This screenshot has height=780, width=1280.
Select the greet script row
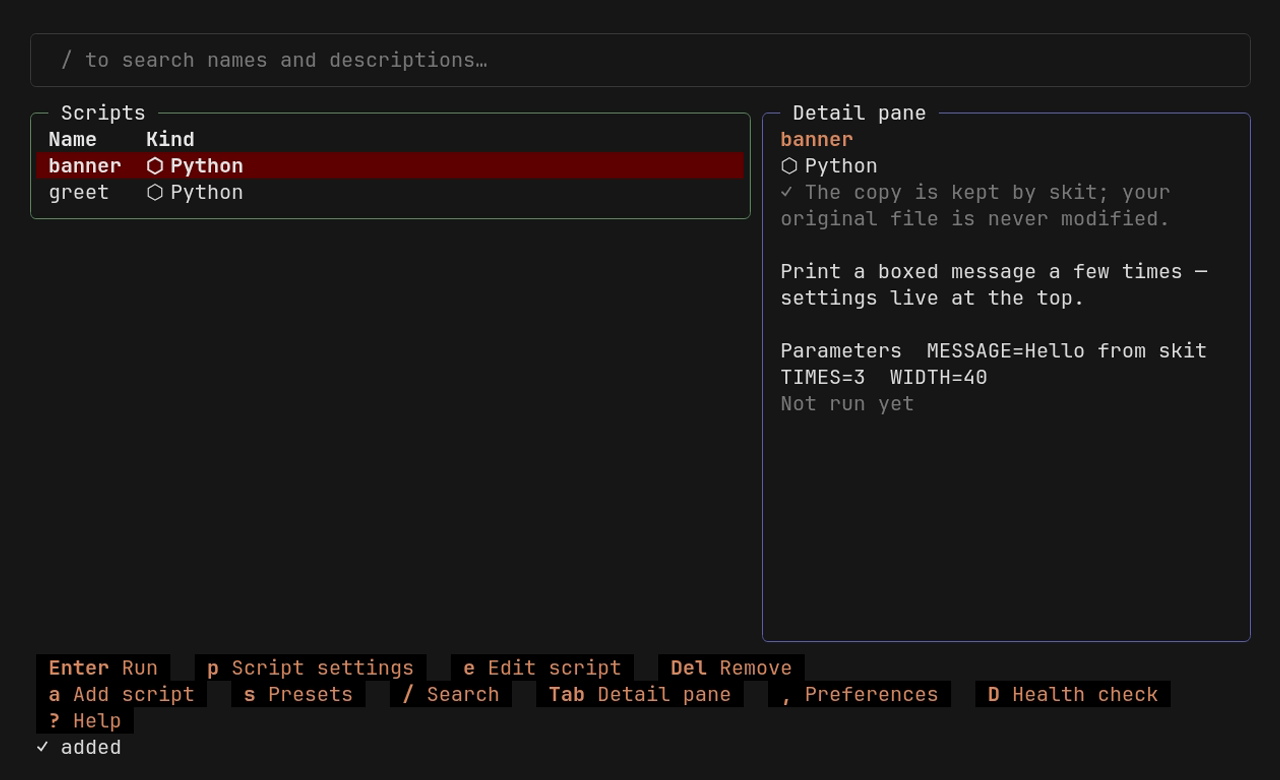(390, 192)
